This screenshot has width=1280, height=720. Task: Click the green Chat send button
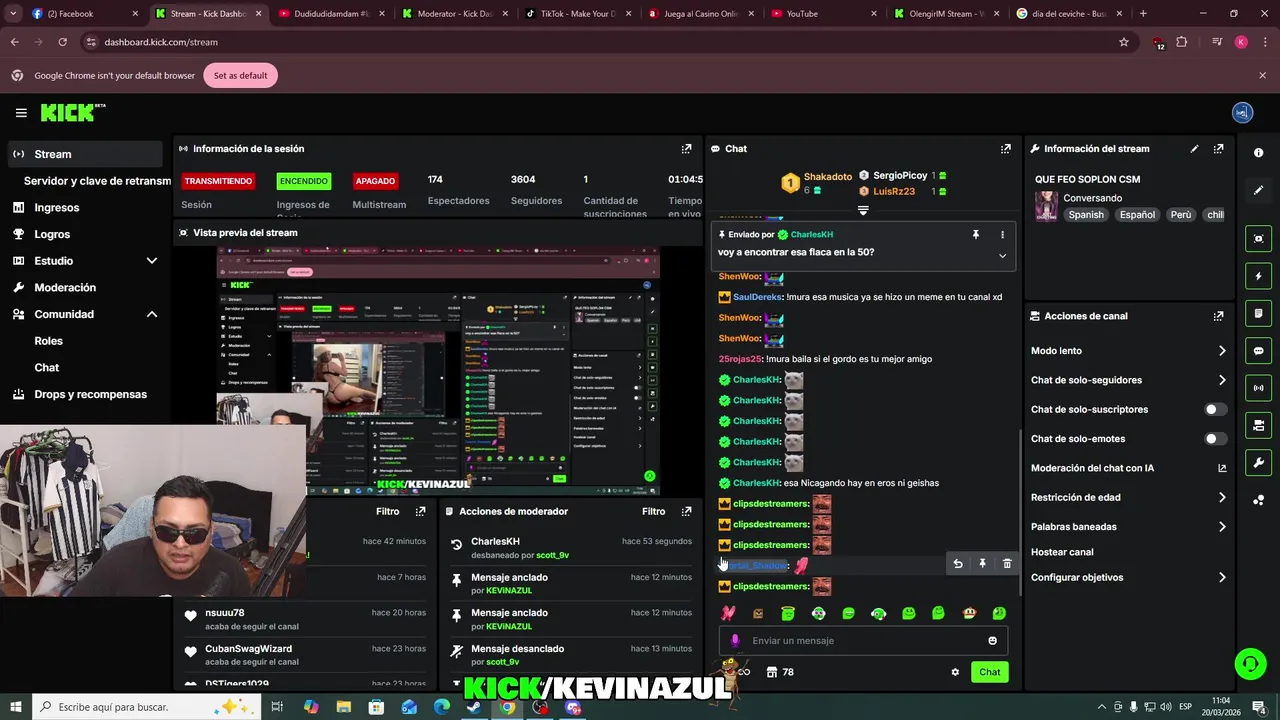click(989, 672)
